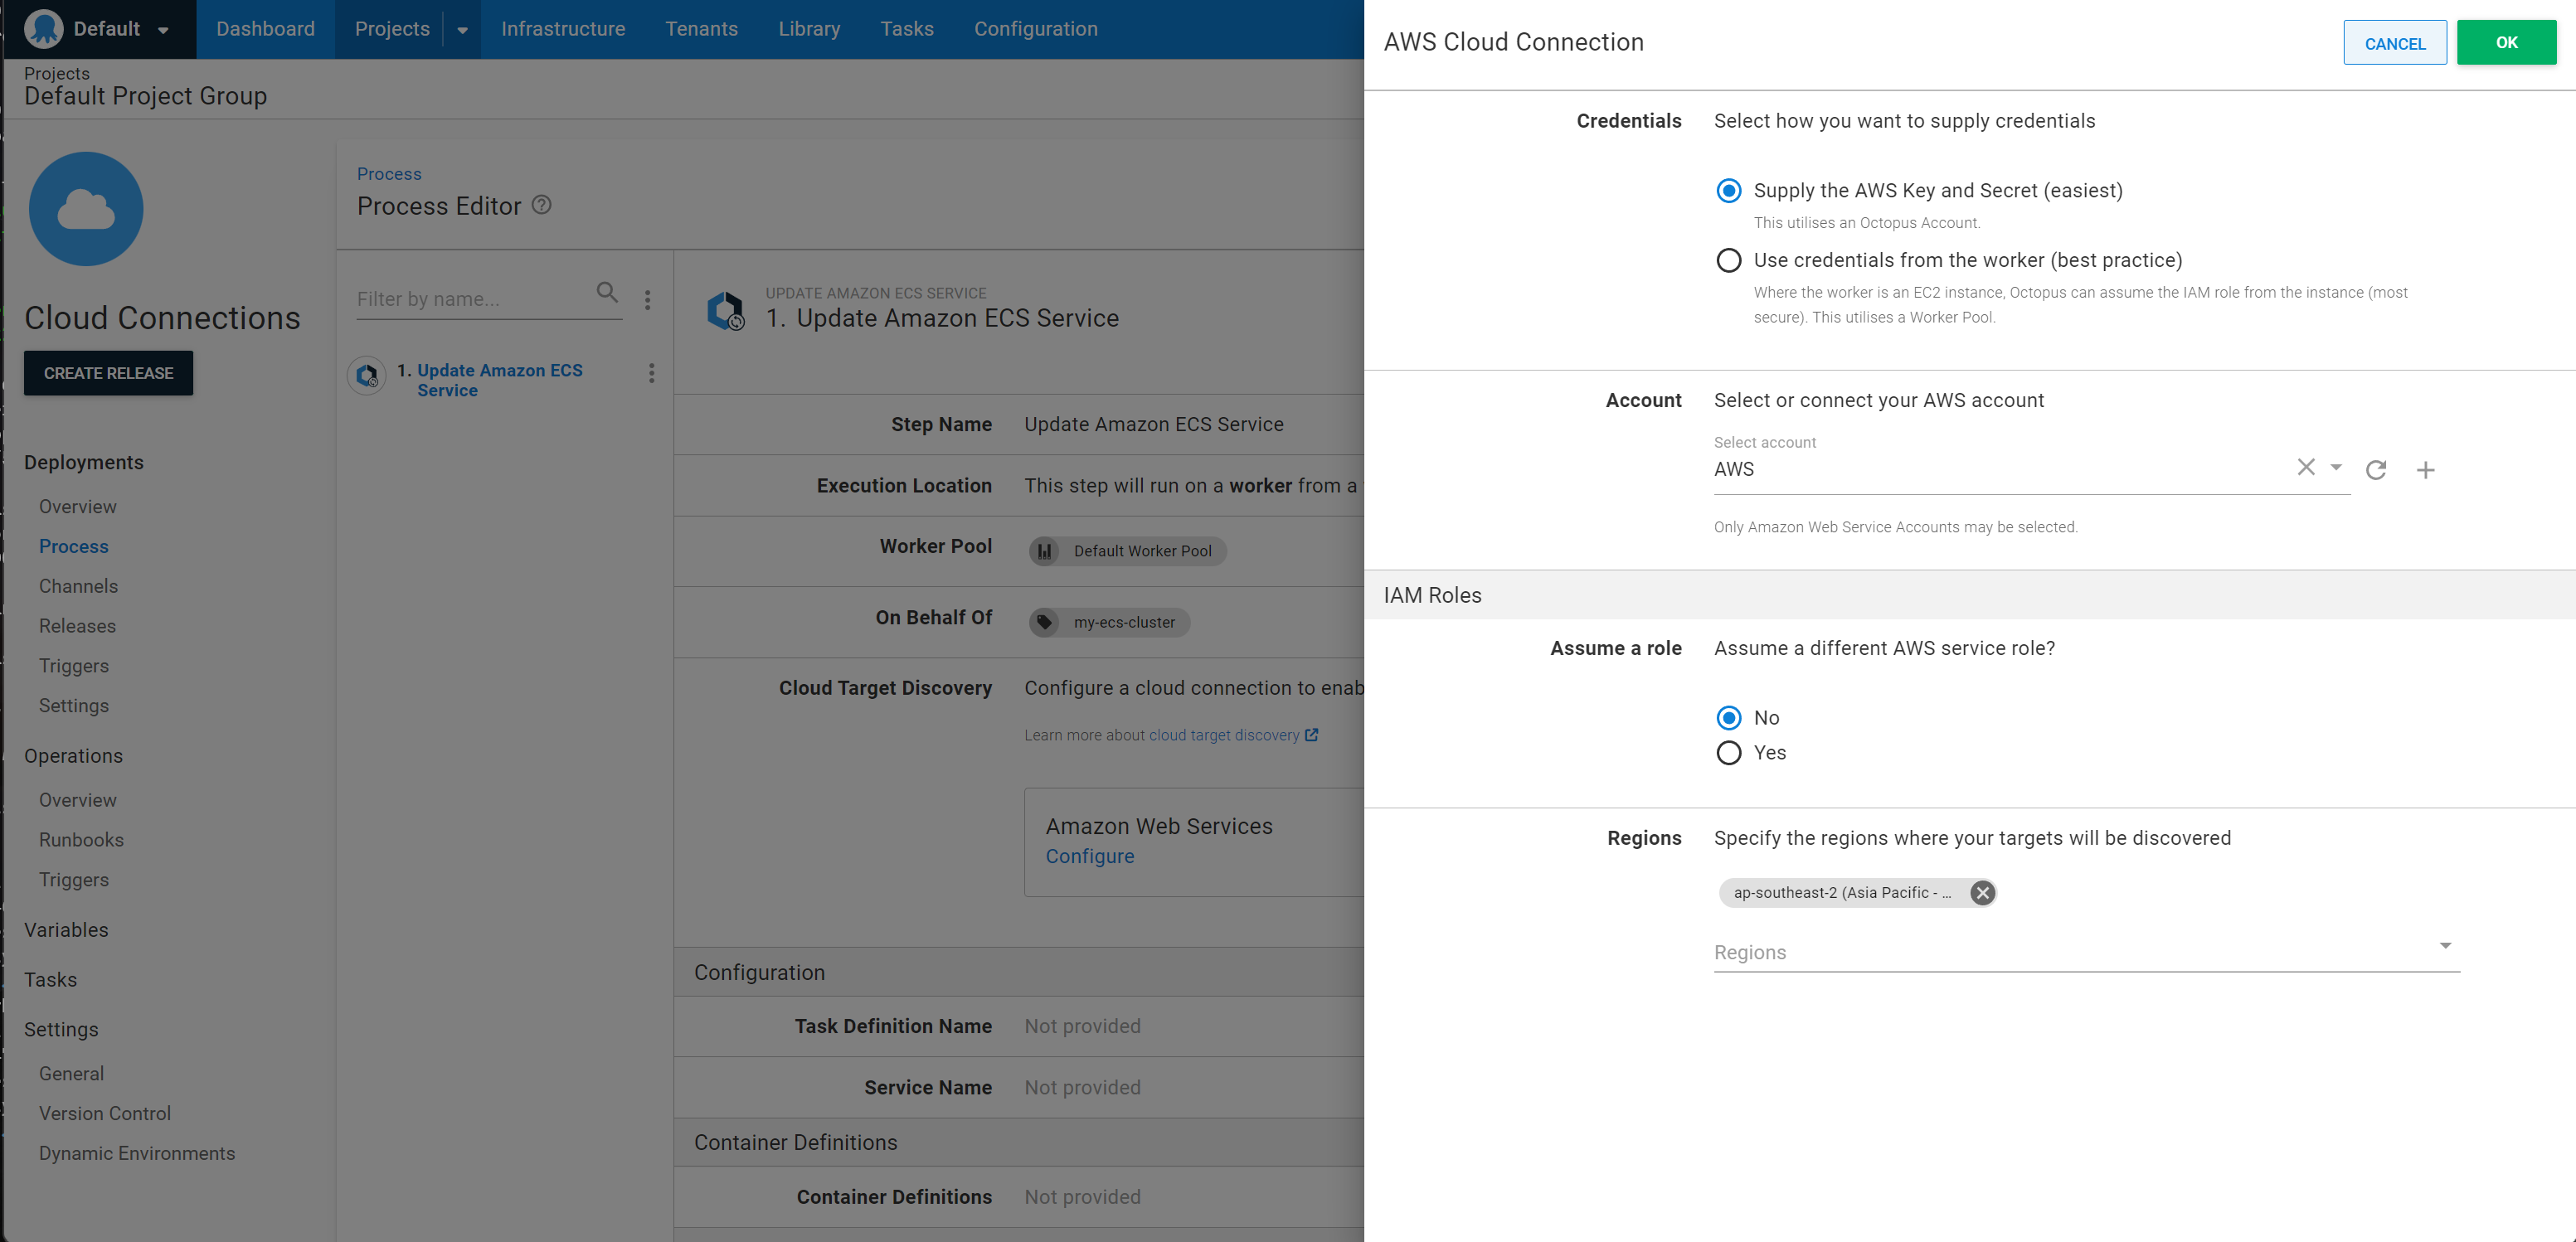Open Deployments Overview in sidebar
The height and width of the screenshot is (1242, 2576).
pyautogui.click(x=78, y=507)
